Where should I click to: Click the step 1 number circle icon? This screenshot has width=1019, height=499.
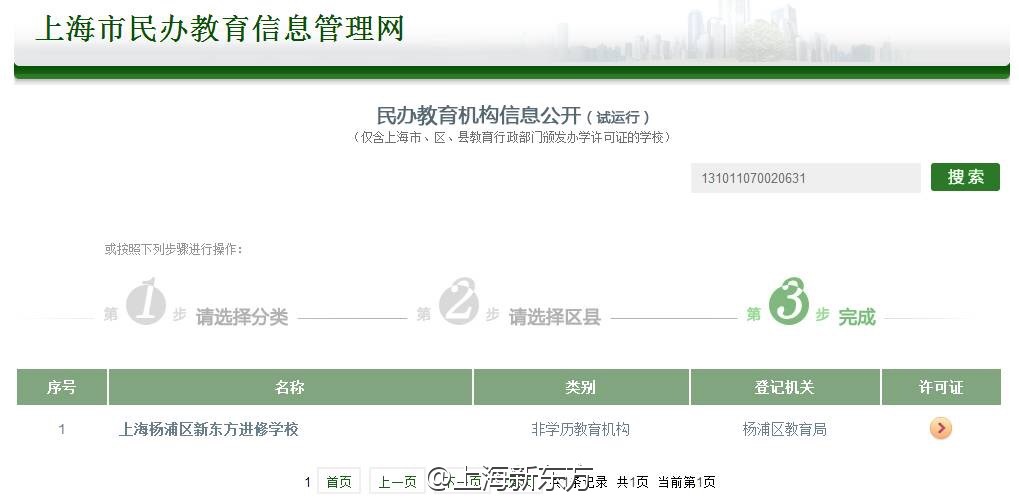[x=145, y=302]
